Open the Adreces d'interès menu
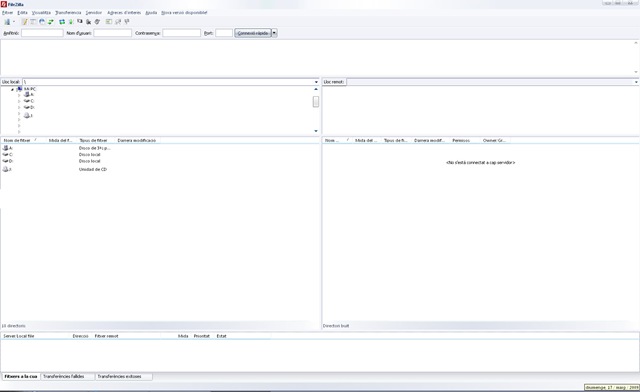The width and height of the screenshot is (640, 392). pos(124,13)
